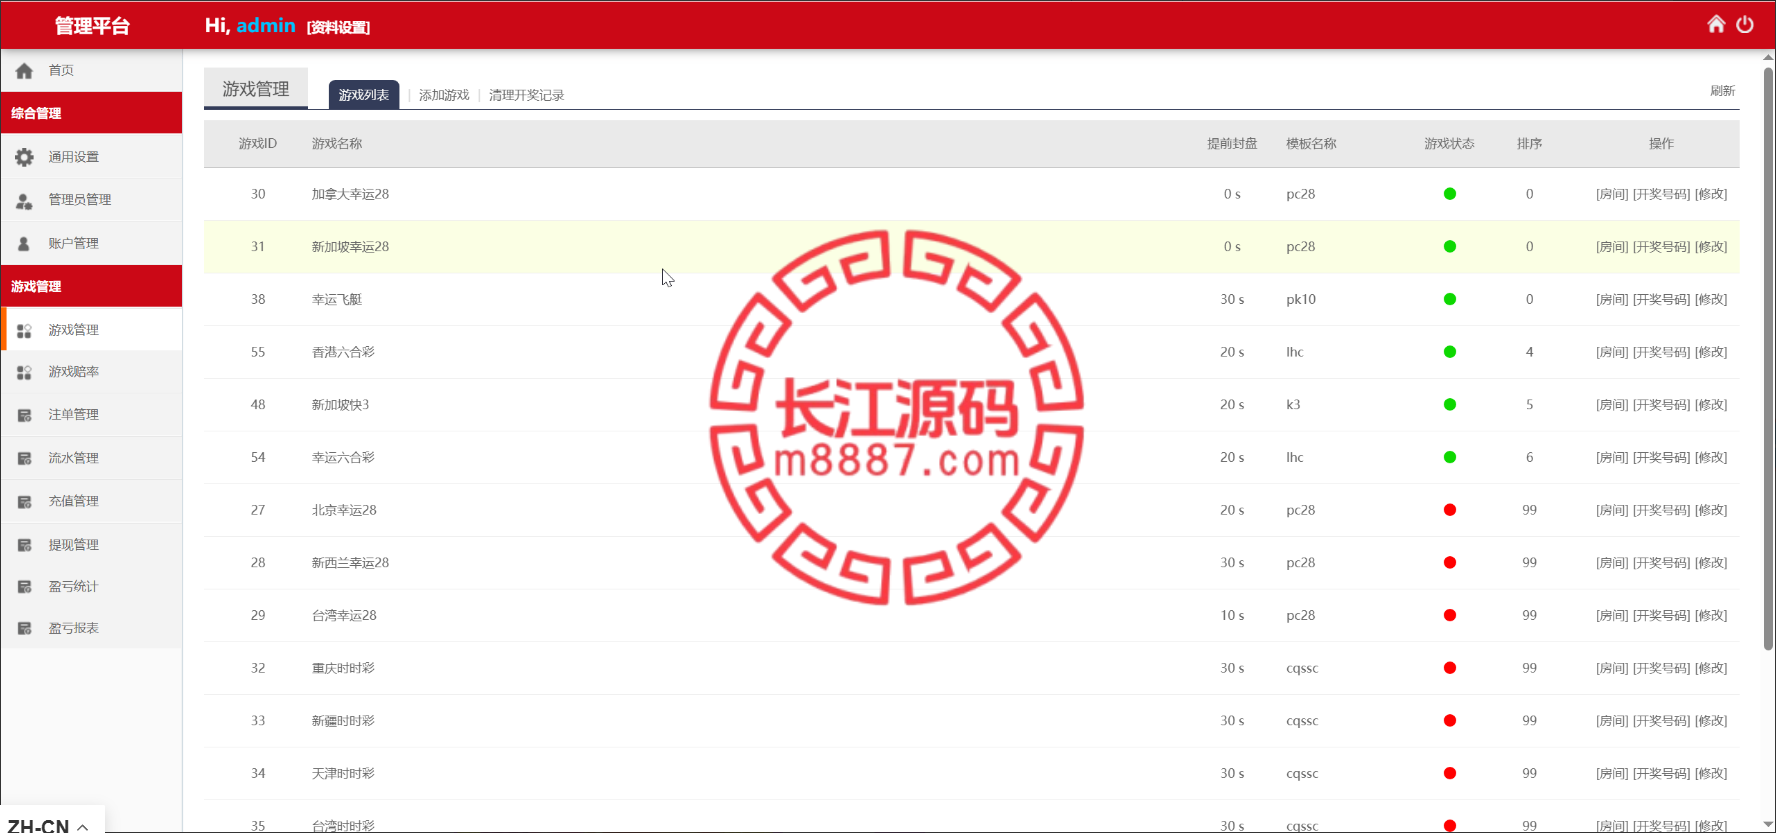Click [开奖号码] for 幸运六合彩
This screenshot has height=833, width=1776.
[1662, 457]
